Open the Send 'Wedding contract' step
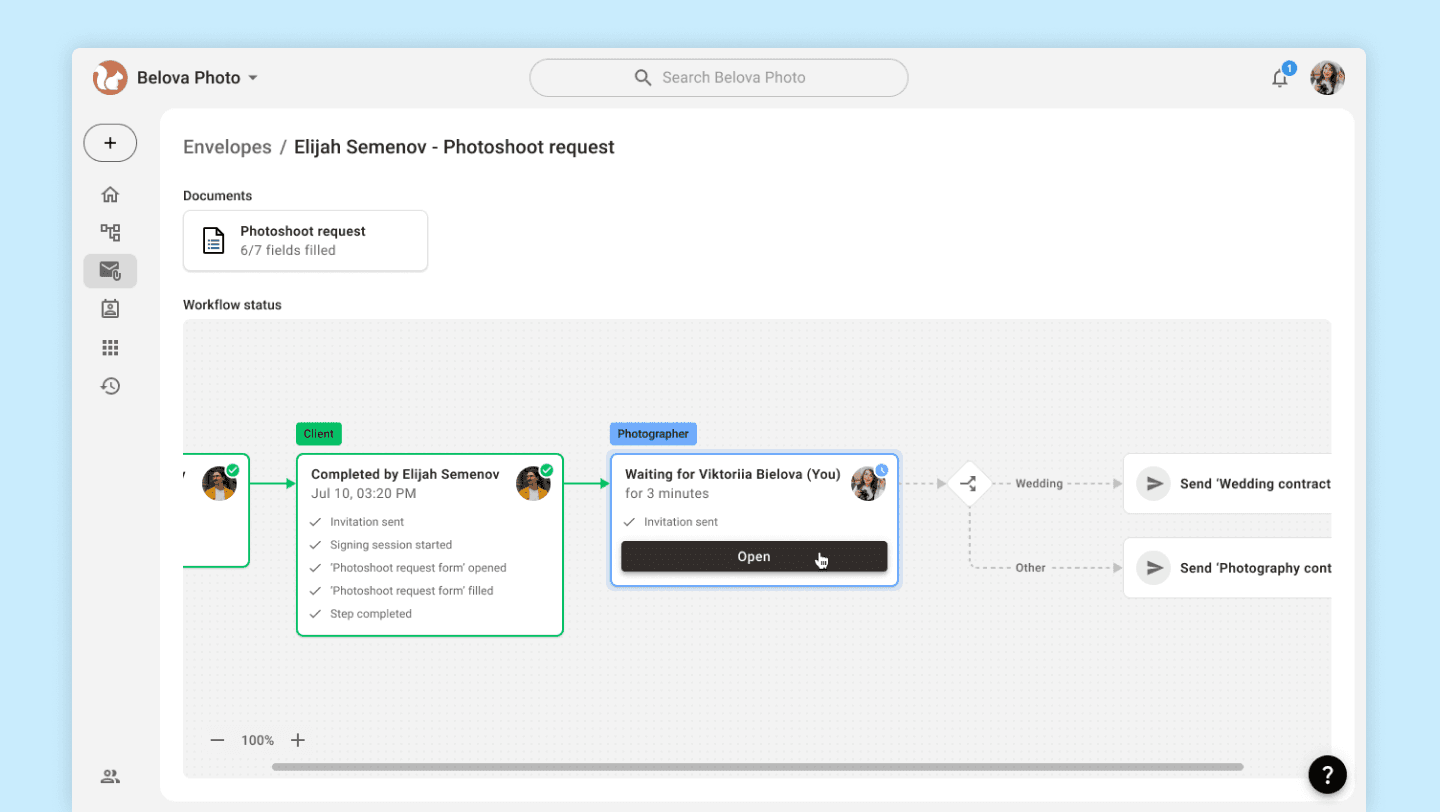Viewport: 1440px width, 812px height. [1227, 484]
